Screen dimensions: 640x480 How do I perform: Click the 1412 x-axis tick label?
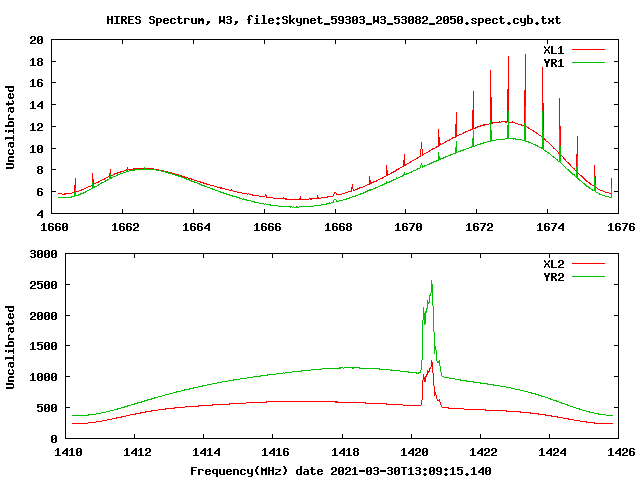point(137,452)
